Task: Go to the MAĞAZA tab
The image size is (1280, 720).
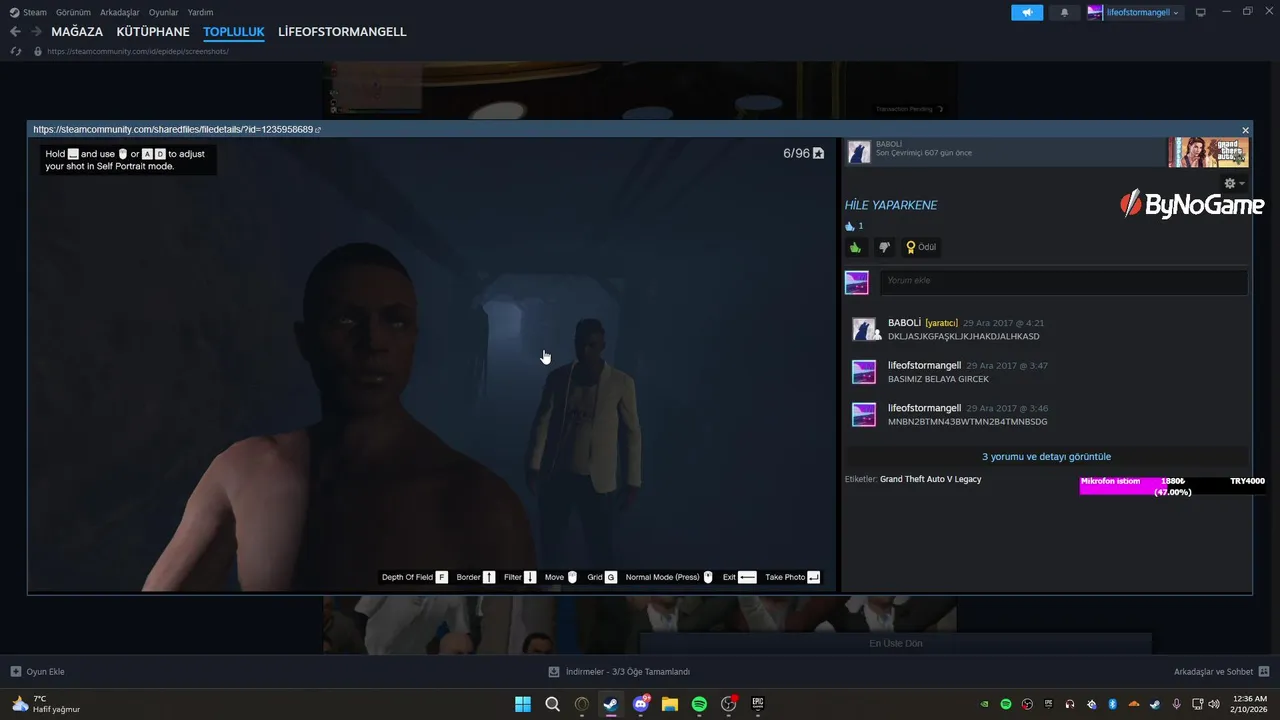Action: tap(77, 32)
